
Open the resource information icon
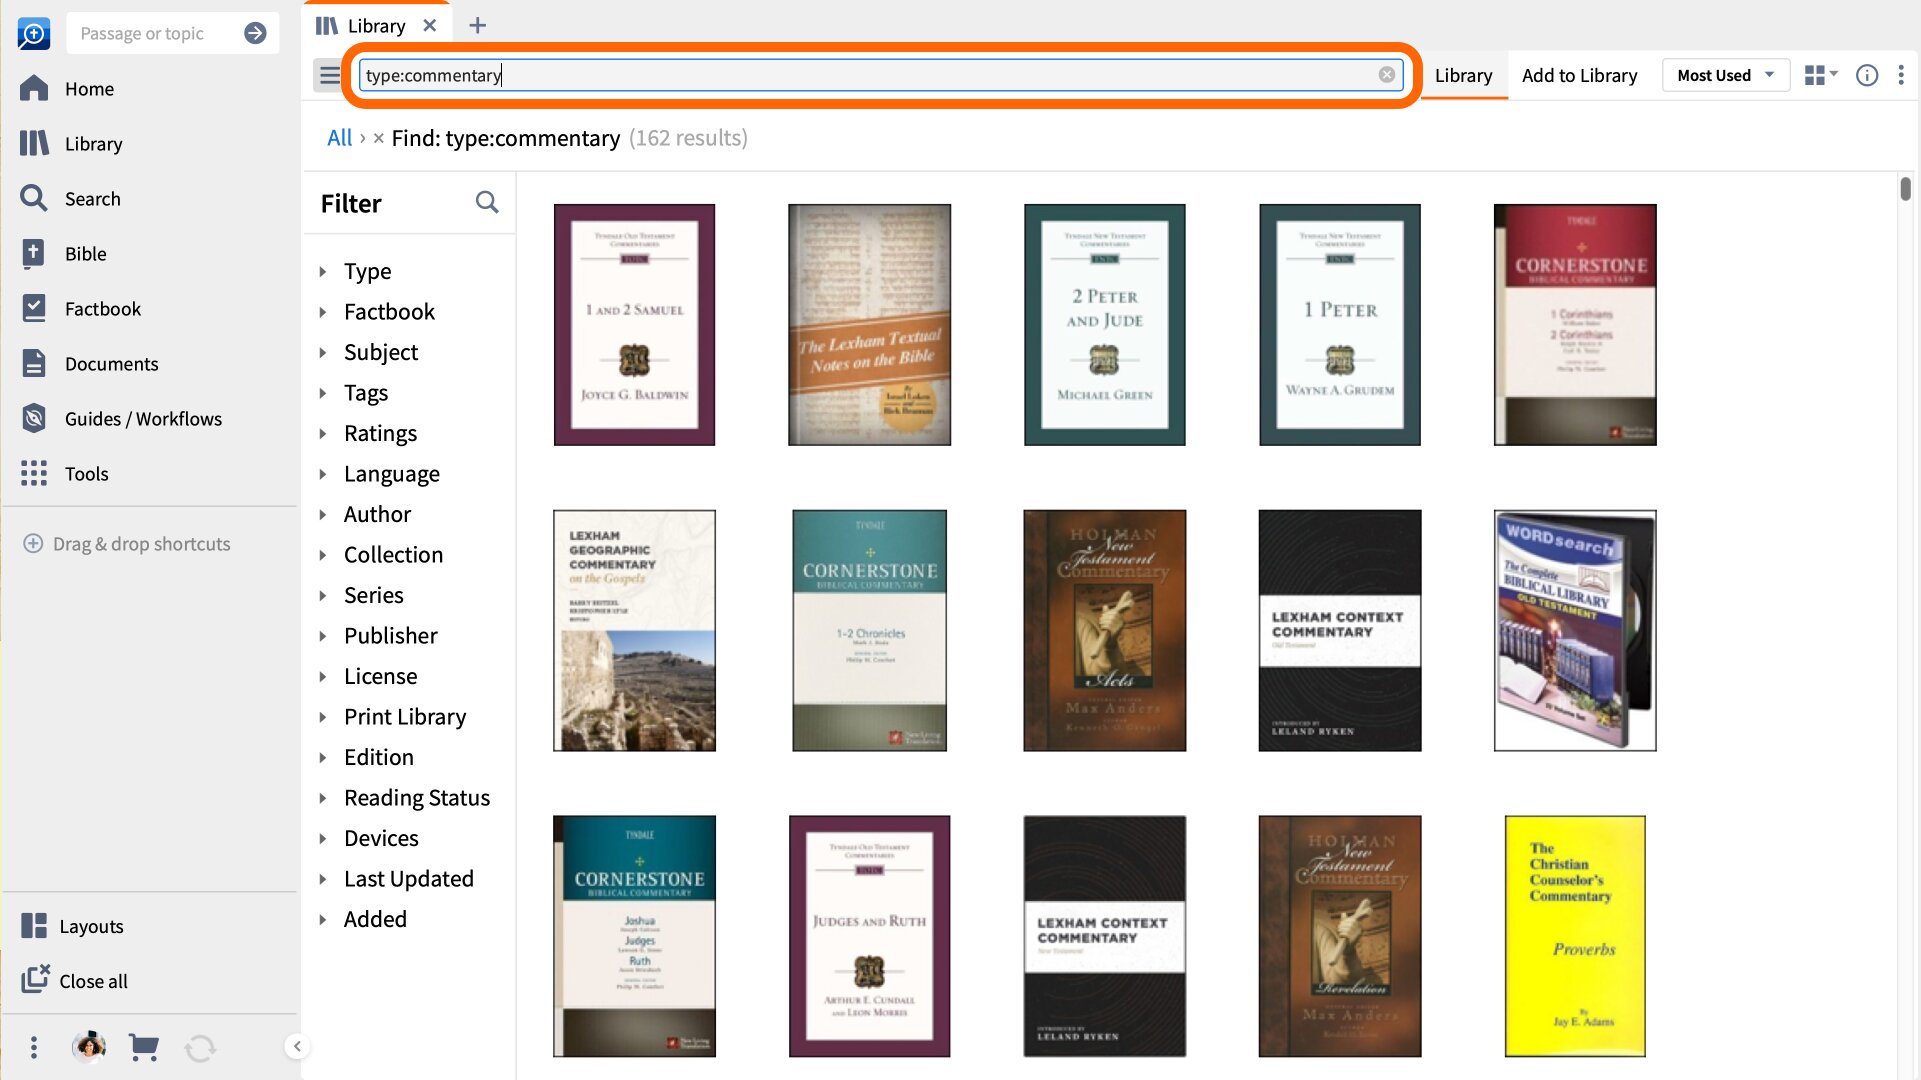1866,75
